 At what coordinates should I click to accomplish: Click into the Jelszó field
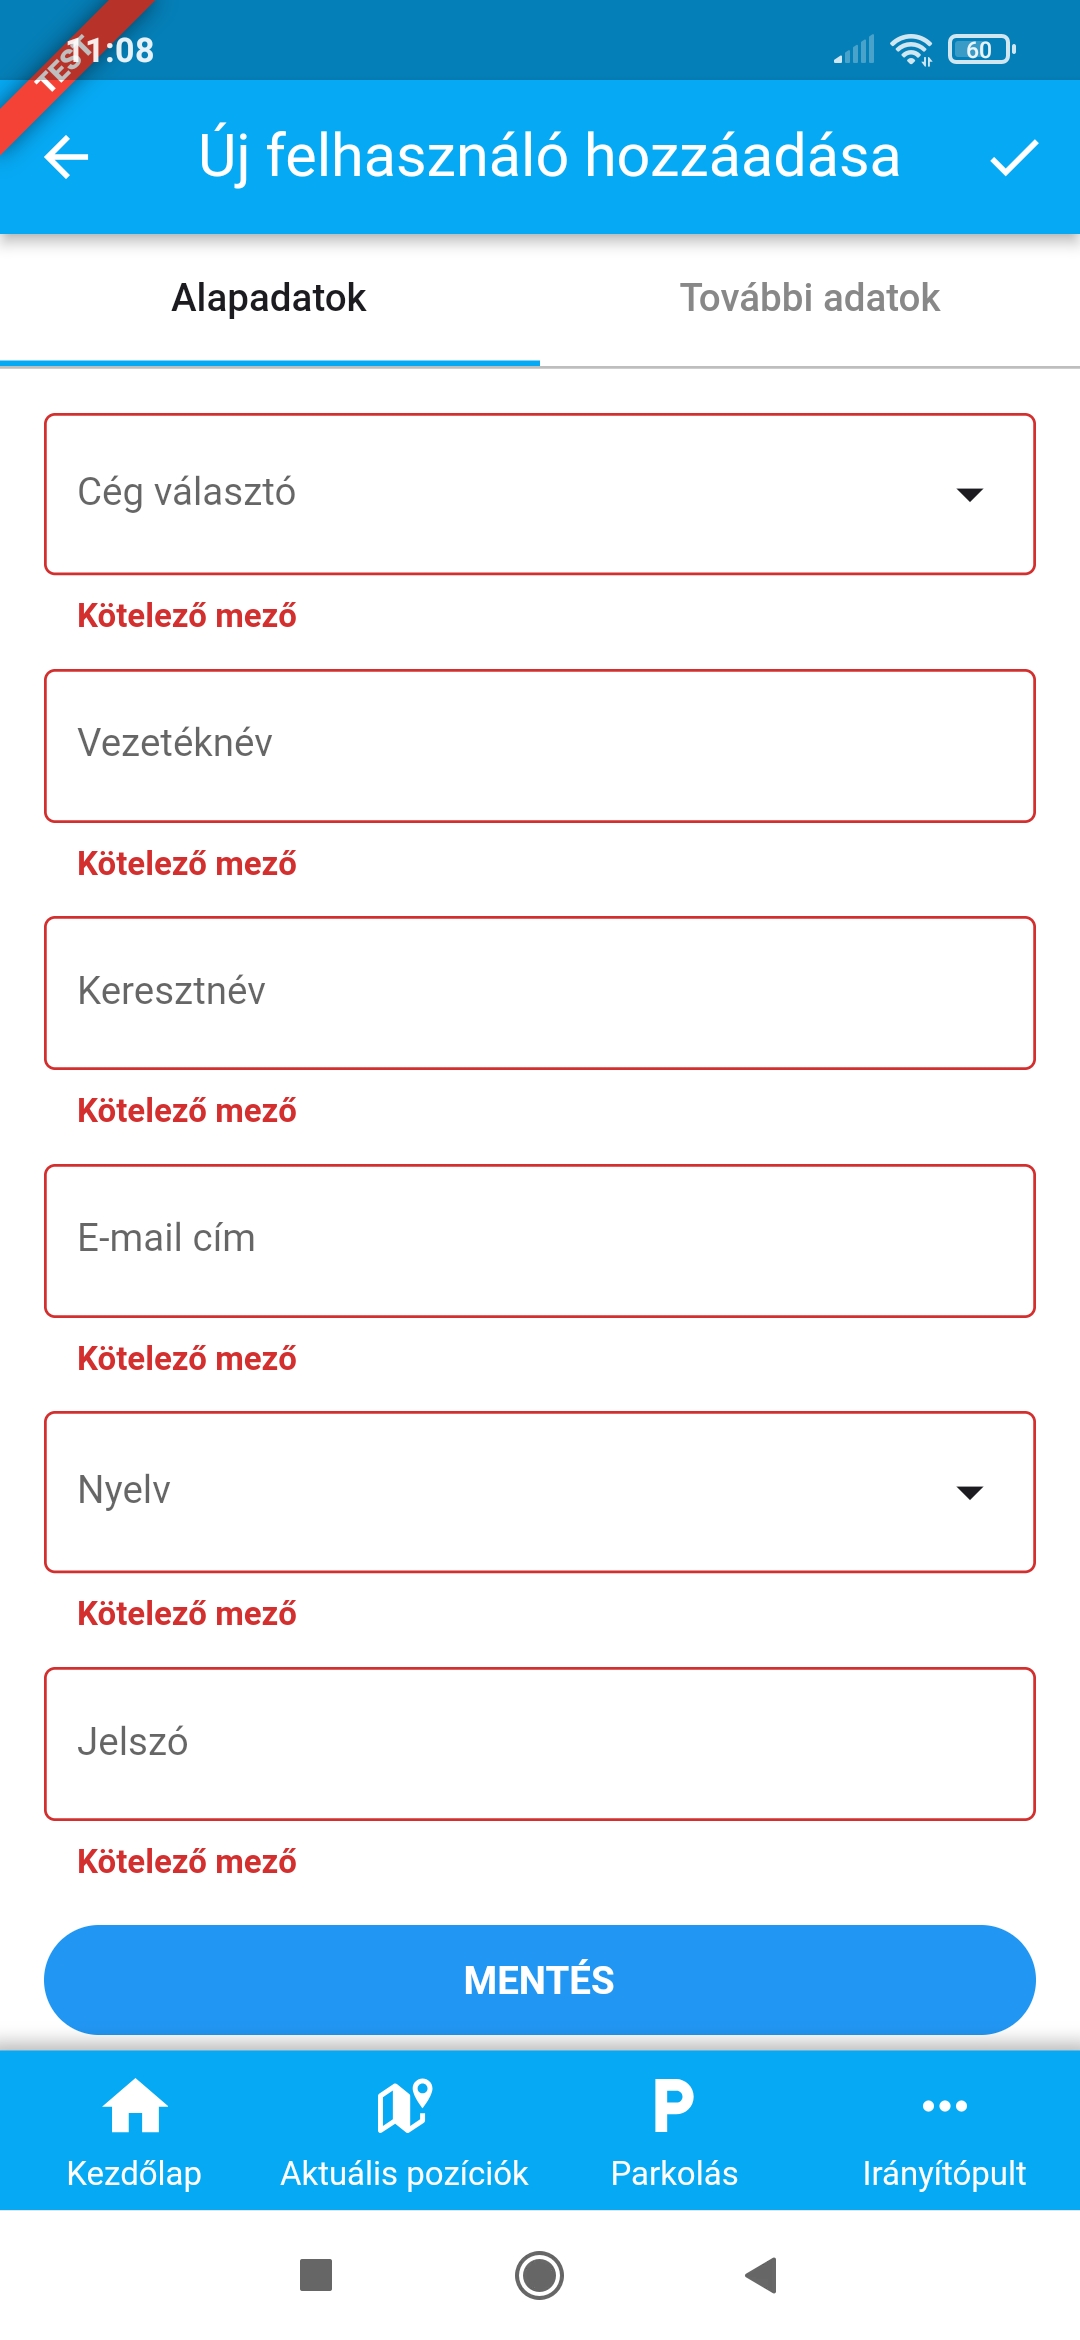(x=540, y=1743)
